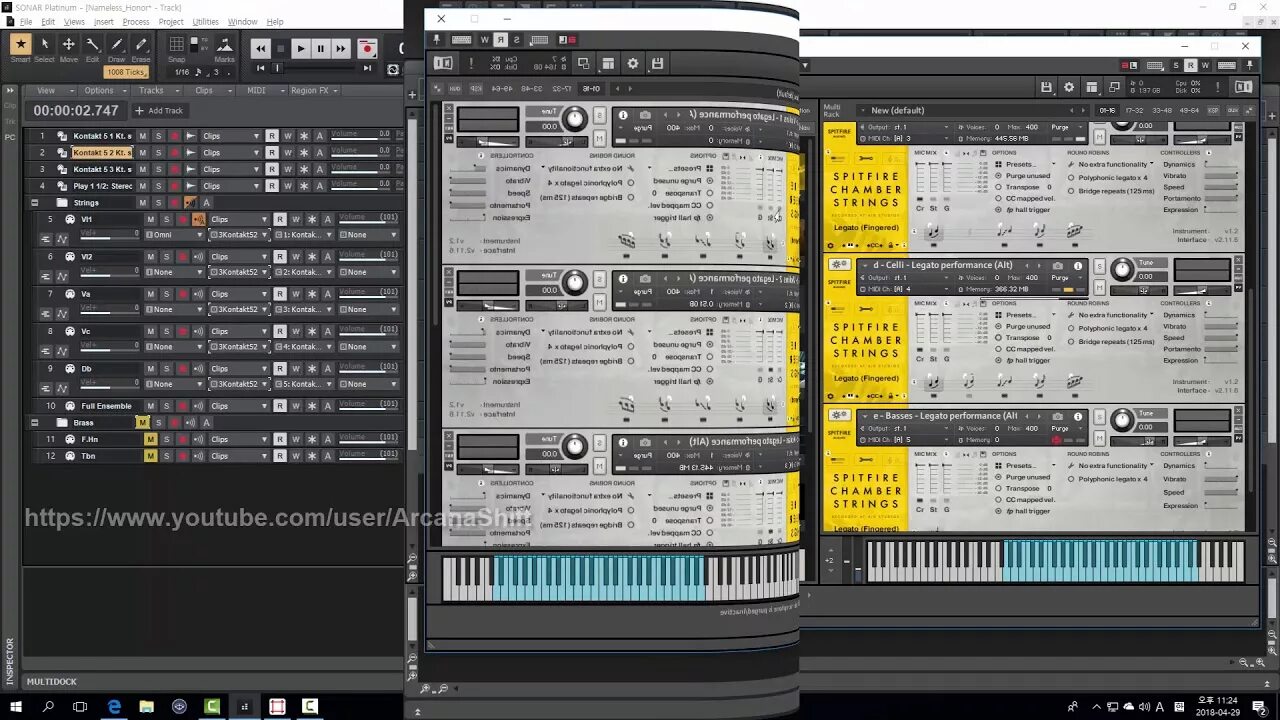Open the Windows Start menu
Image resolution: width=1280 pixels, height=720 pixels.
pyautogui.click(x=15, y=706)
